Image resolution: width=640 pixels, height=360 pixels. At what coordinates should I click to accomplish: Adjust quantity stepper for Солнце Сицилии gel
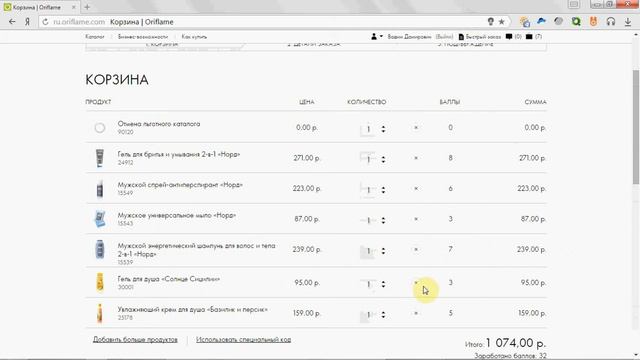pos(383,284)
